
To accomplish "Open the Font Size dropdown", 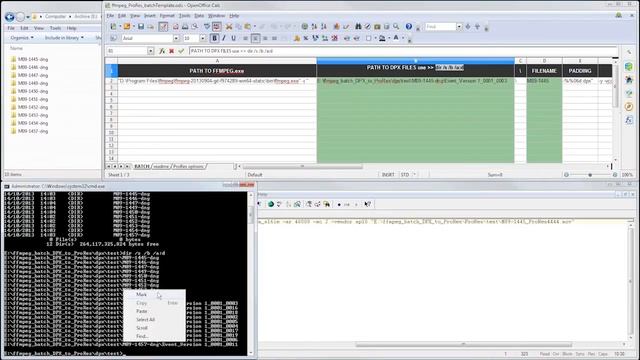I will pos(202,38).
